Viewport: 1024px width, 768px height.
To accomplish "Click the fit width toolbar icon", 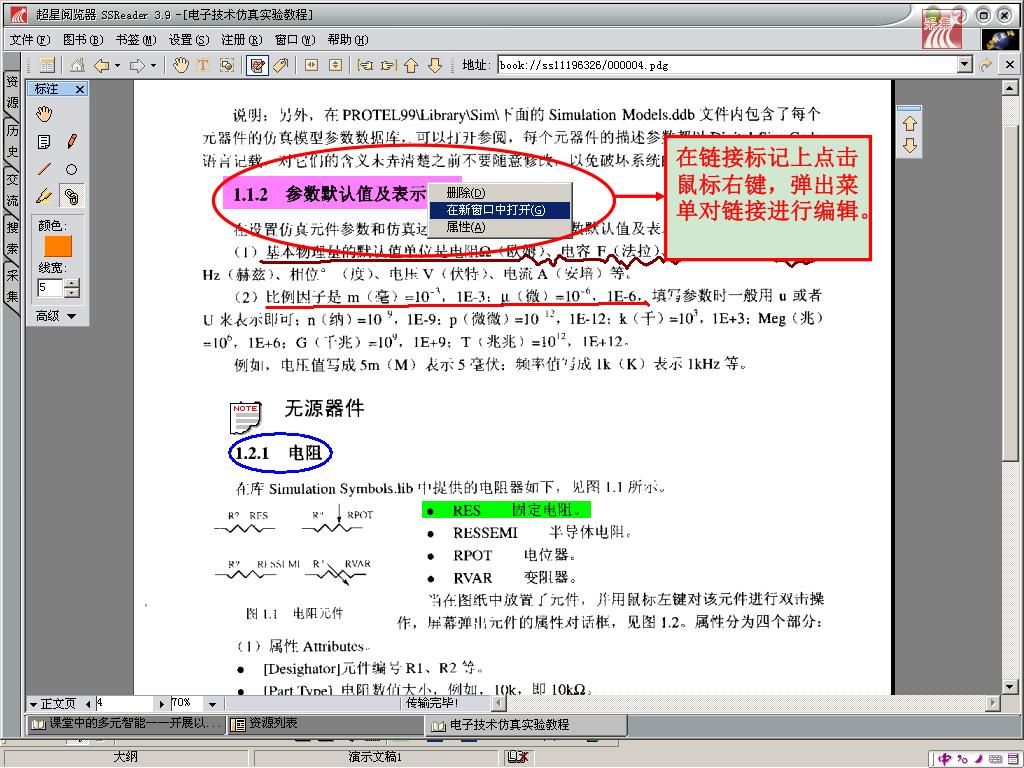I will pyautogui.click(x=312, y=65).
